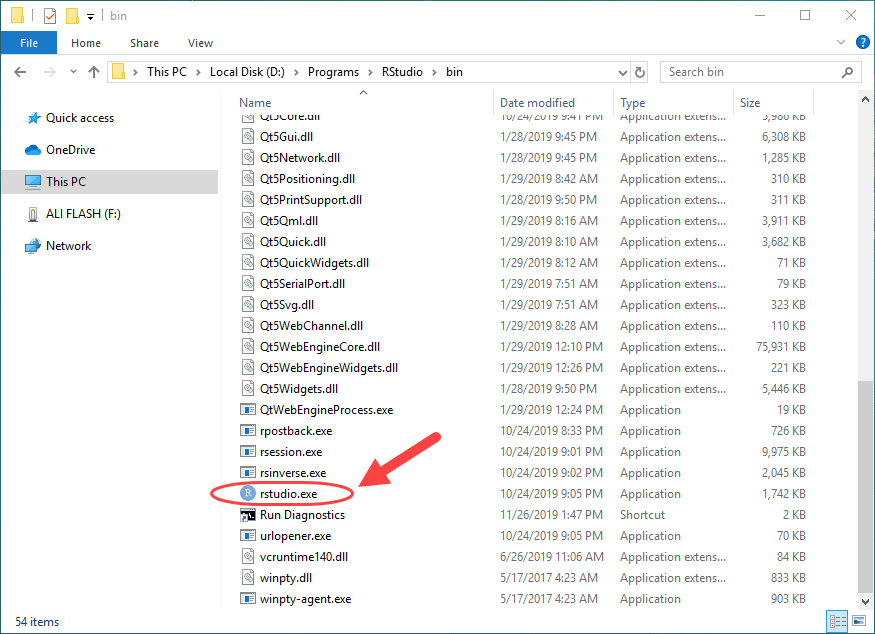Select the urlopener.exe application icon
875x634 pixels.
coord(248,536)
